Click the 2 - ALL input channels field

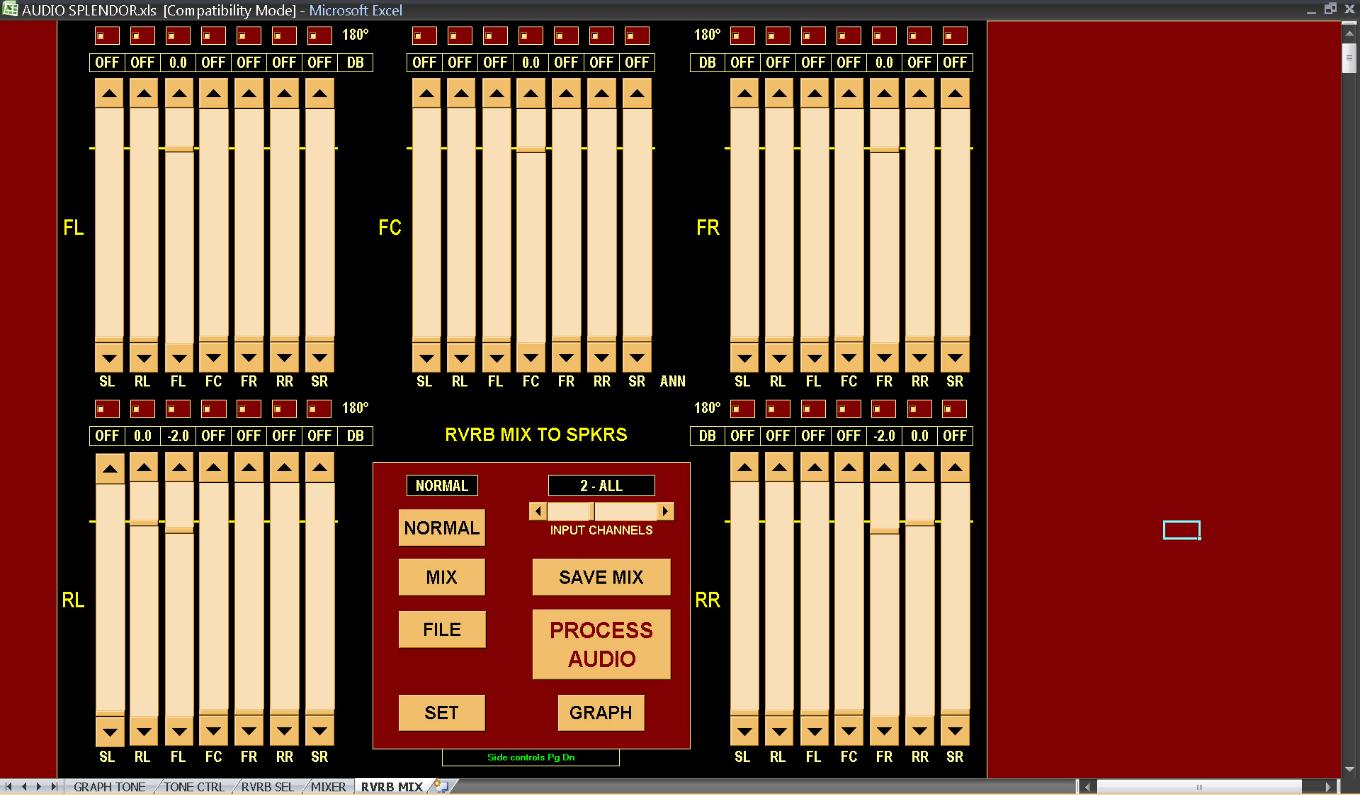[x=601, y=486]
